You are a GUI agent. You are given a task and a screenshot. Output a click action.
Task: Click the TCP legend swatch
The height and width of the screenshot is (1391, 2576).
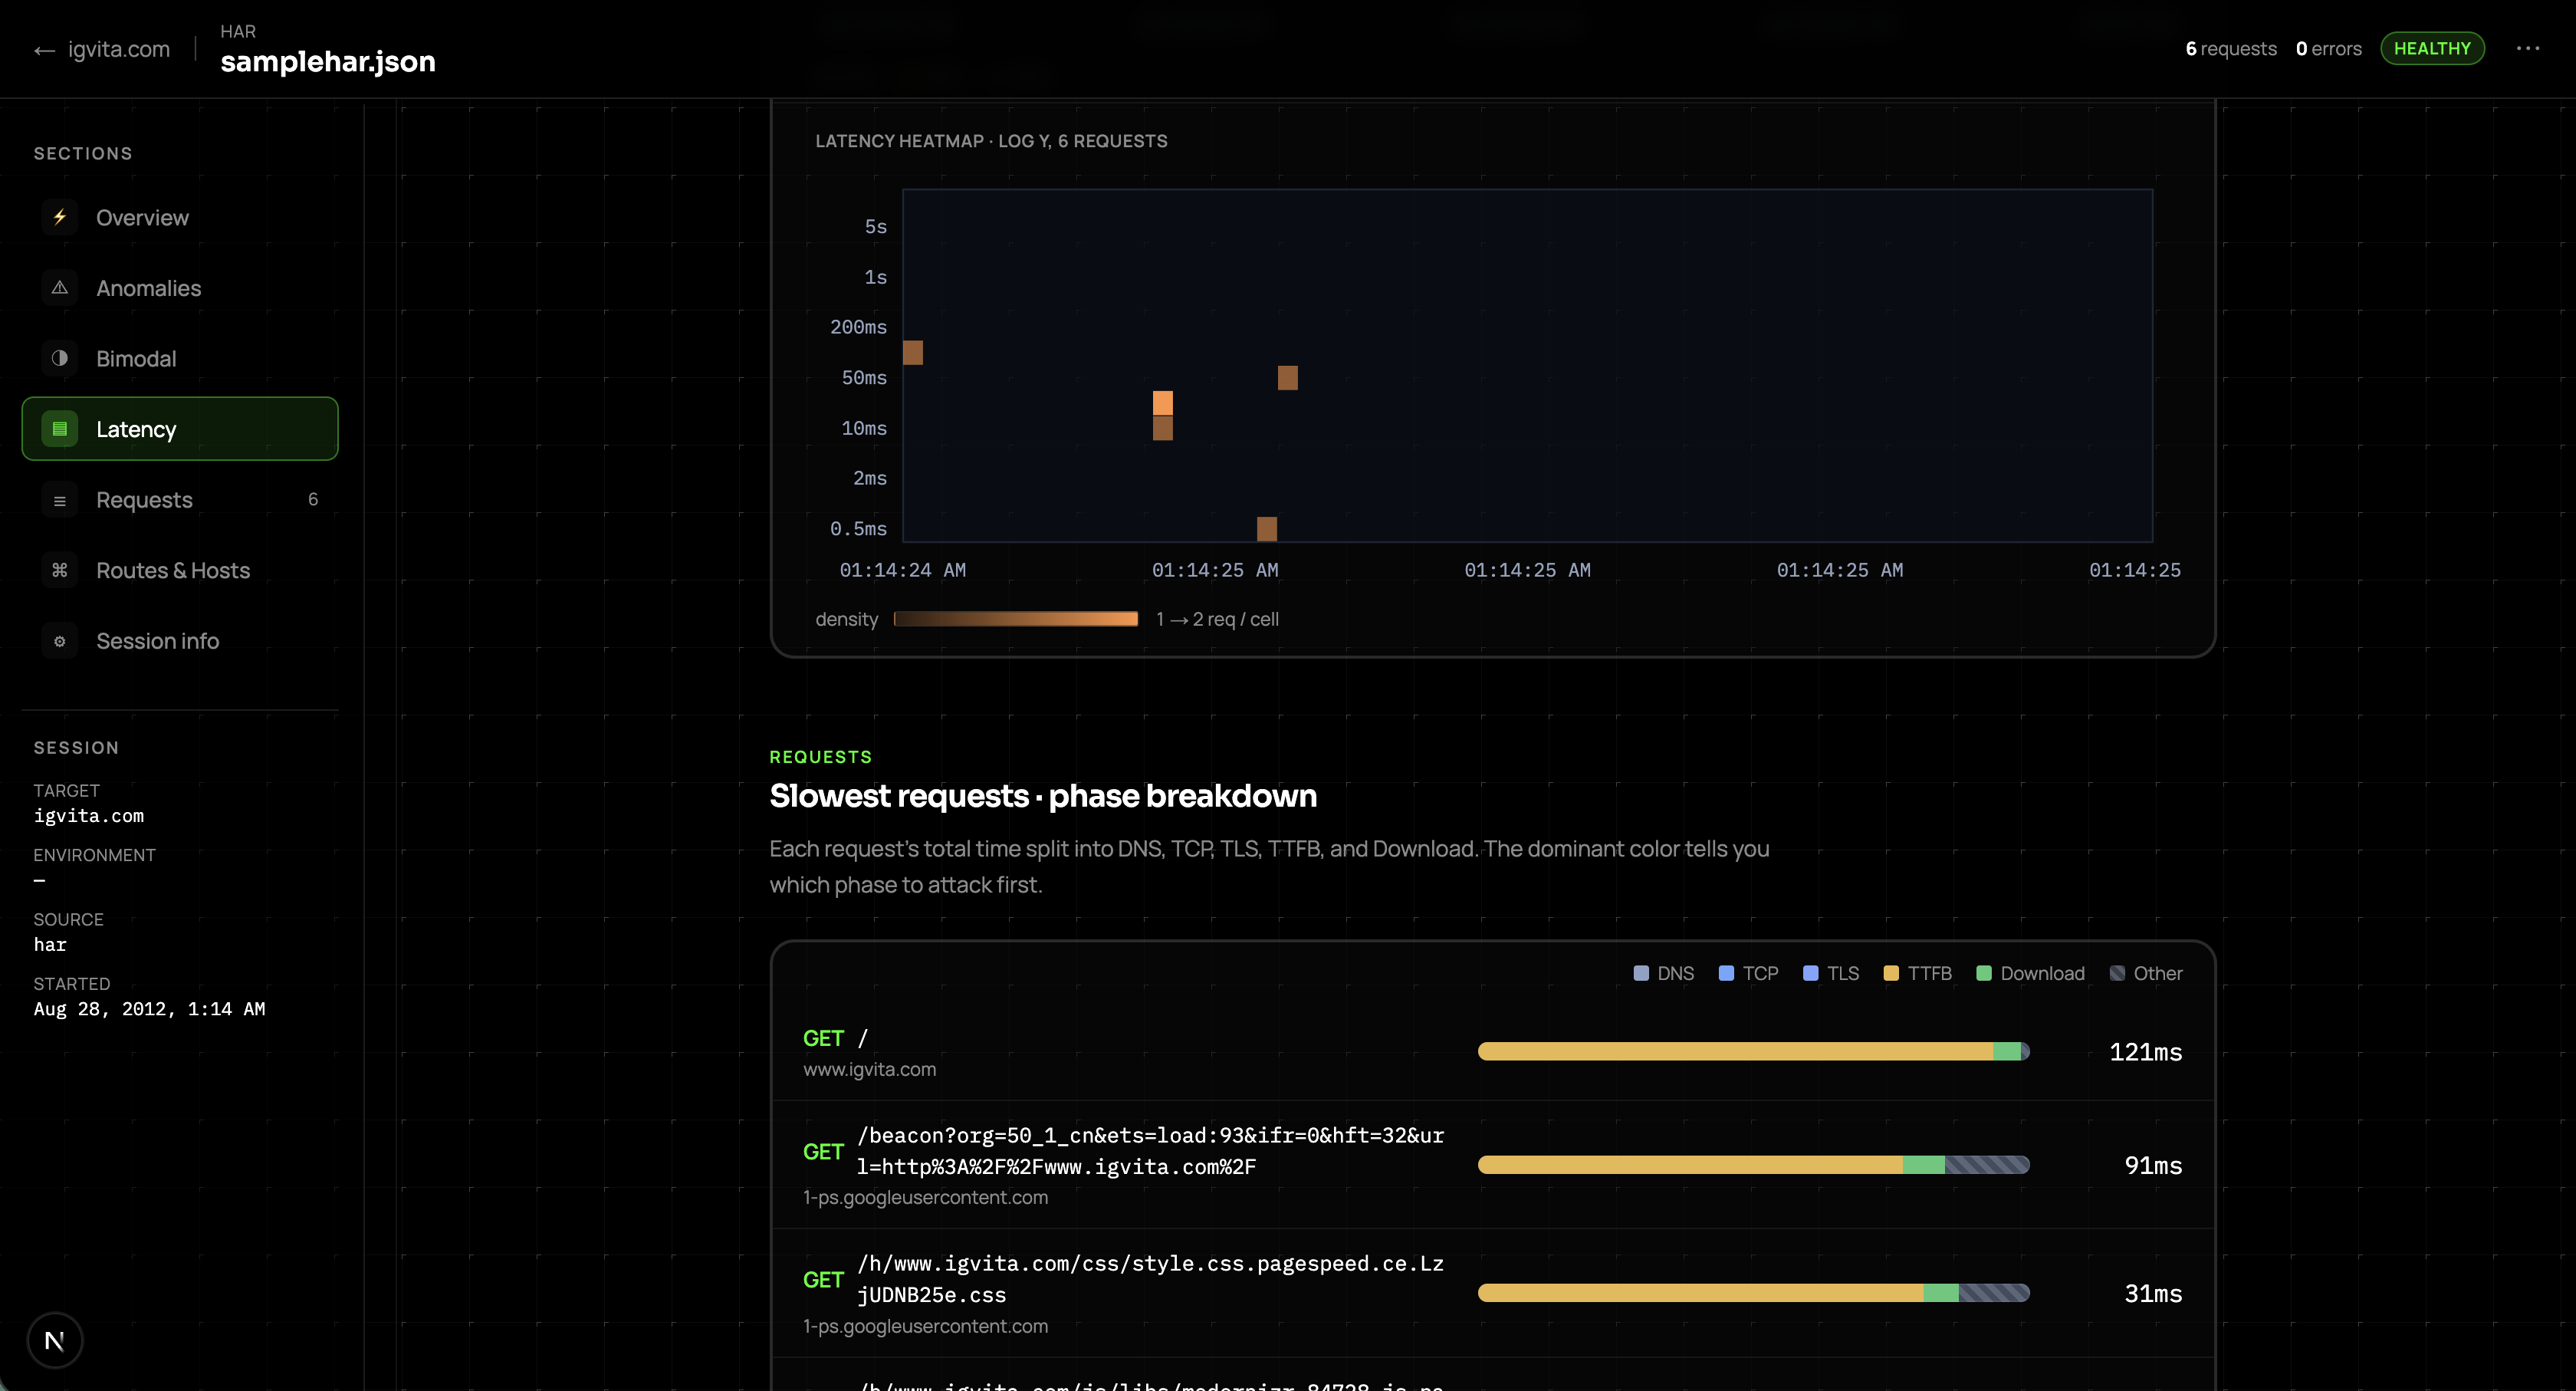[1726, 973]
